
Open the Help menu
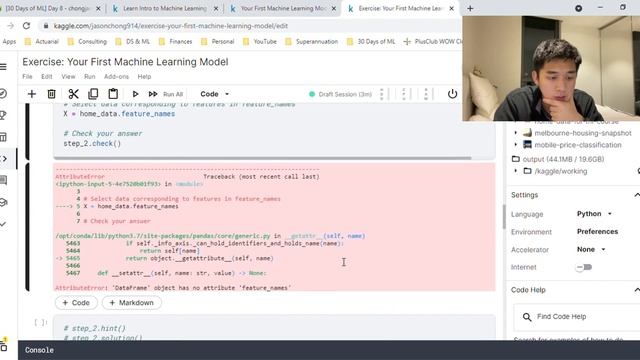click(x=144, y=77)
